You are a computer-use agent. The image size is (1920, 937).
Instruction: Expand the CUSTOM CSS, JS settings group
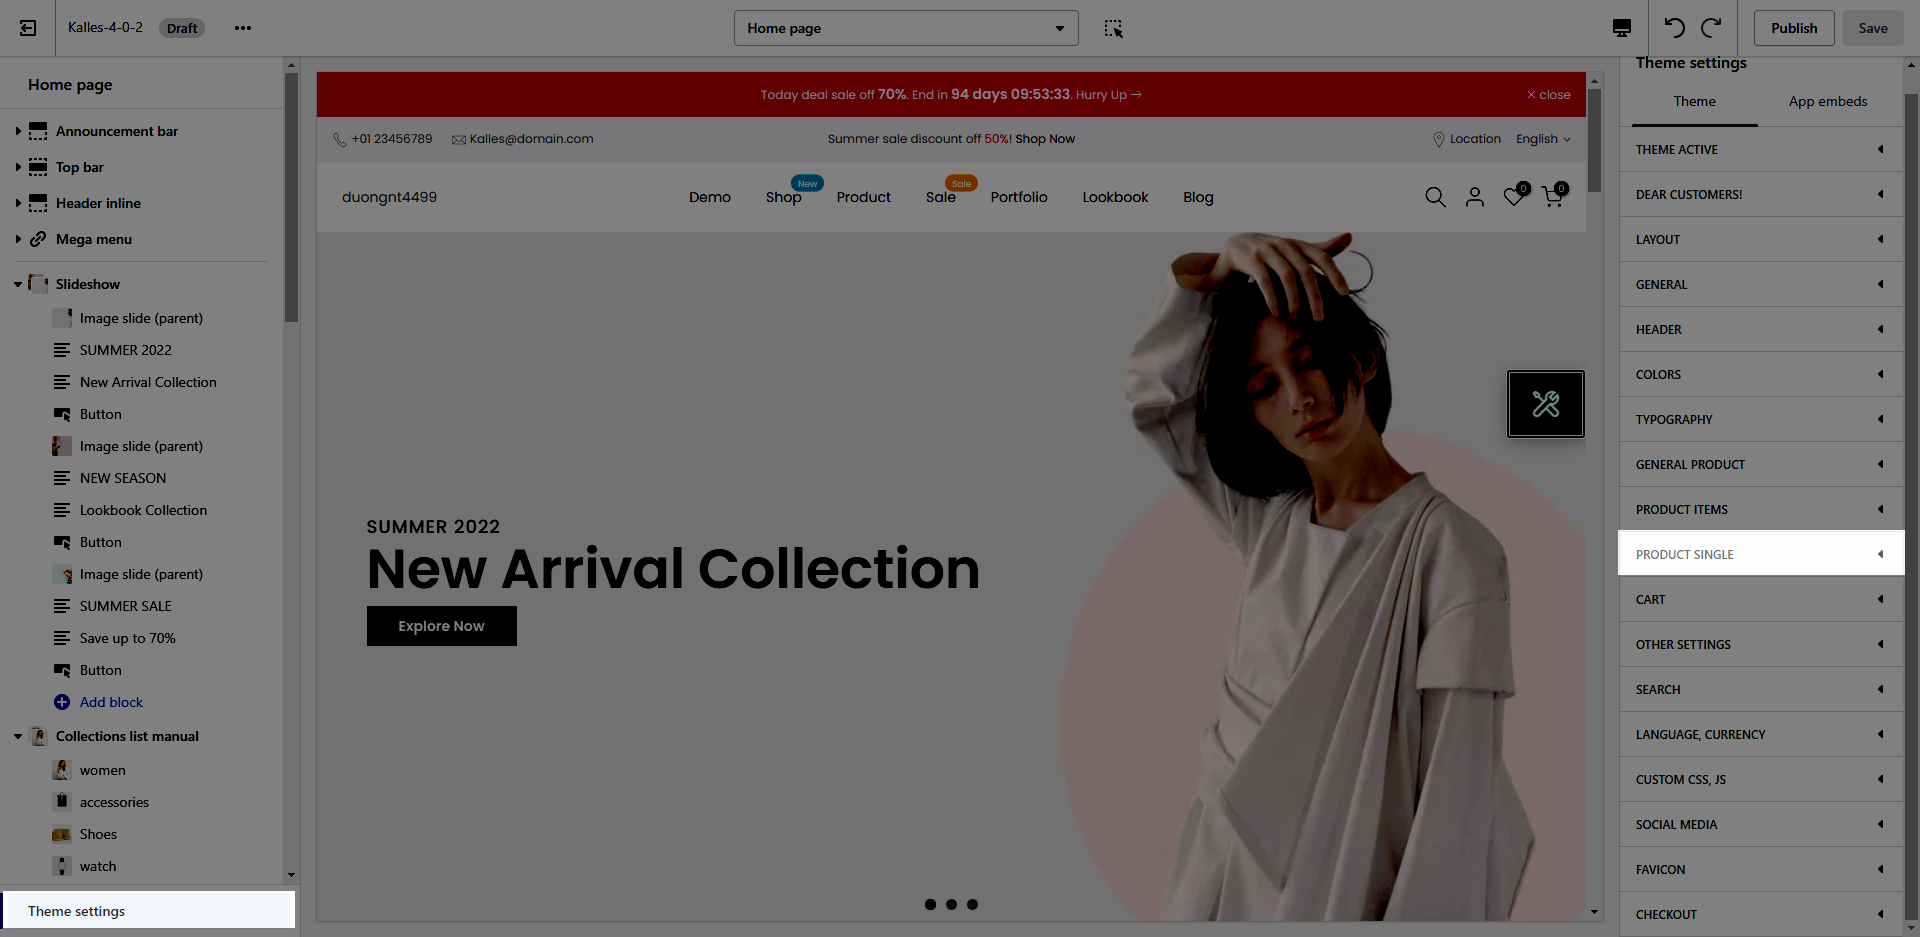point(1761,779)
